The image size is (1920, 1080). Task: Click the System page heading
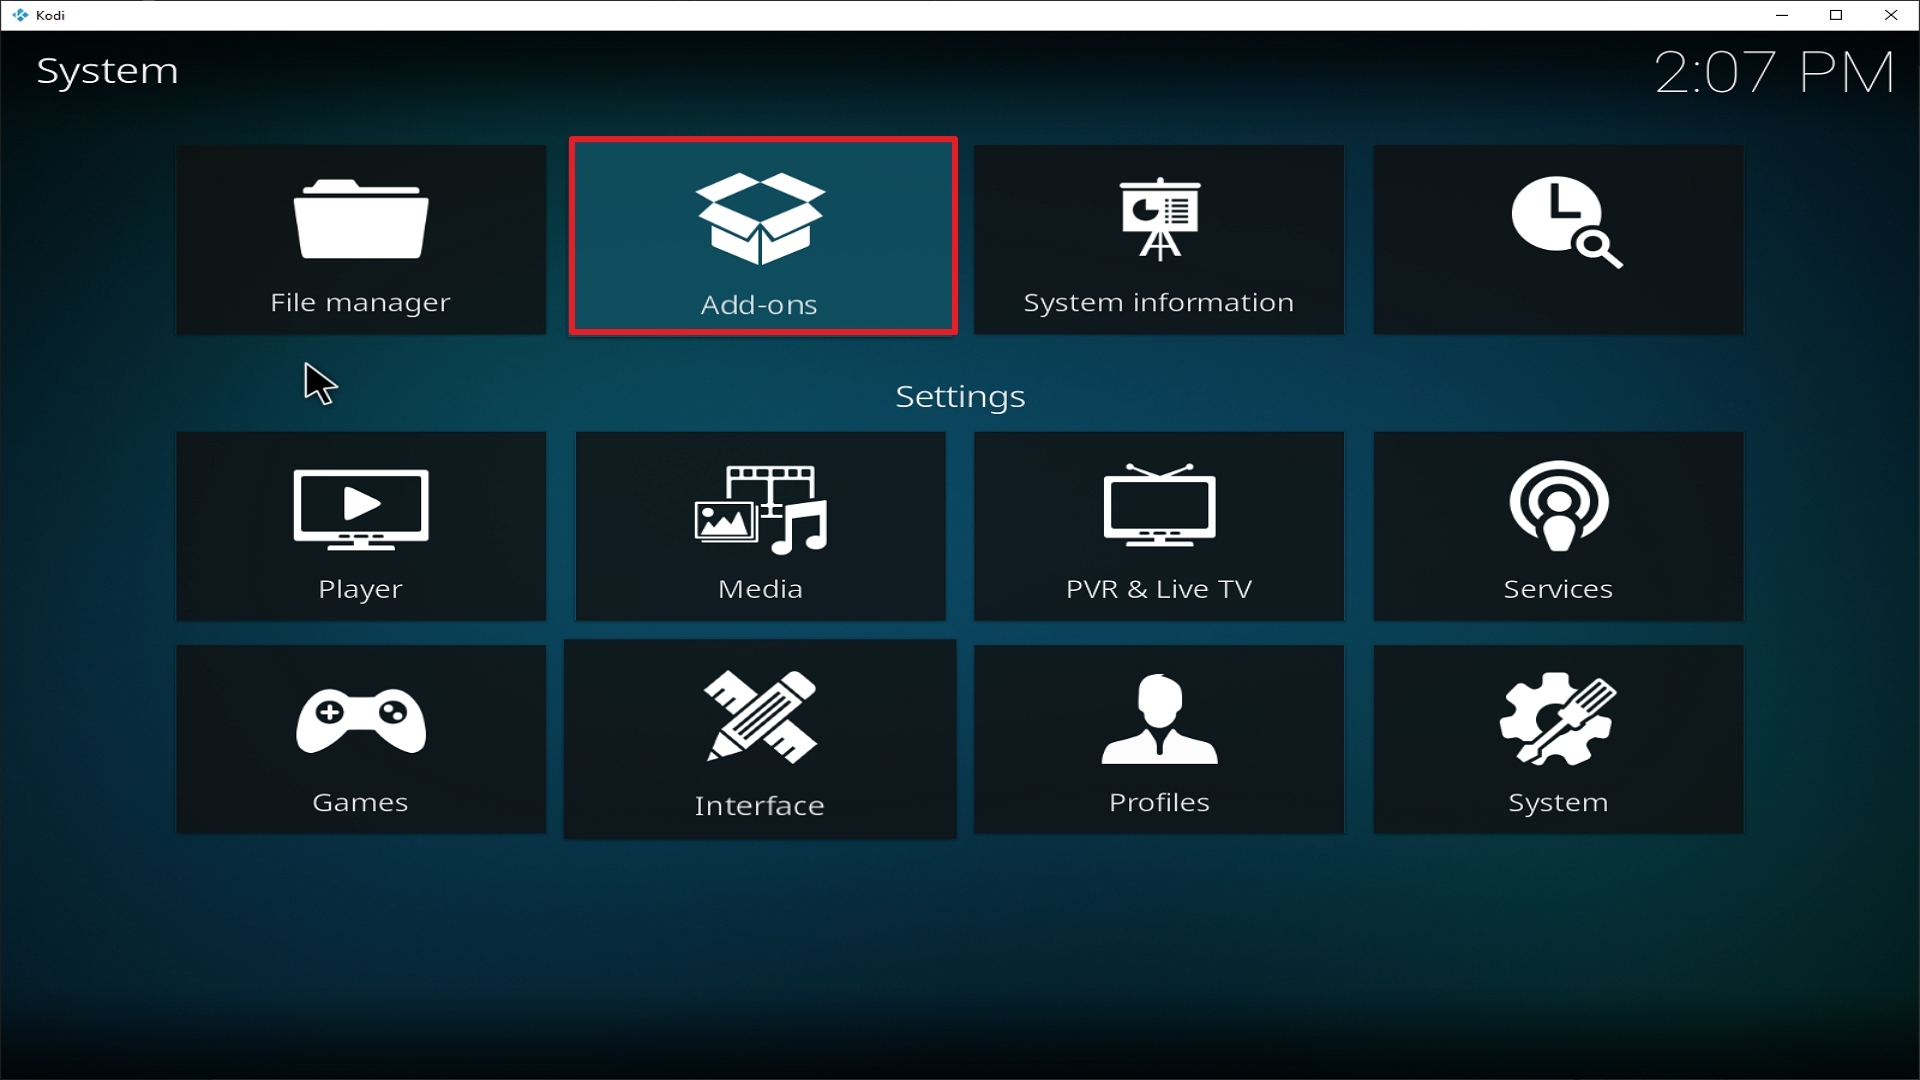click(x=107, y=72)
